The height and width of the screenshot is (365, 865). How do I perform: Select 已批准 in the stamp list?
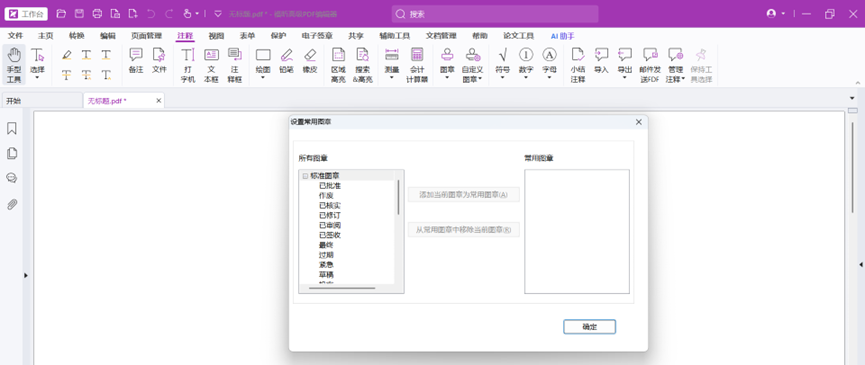(x=329, y=186)
